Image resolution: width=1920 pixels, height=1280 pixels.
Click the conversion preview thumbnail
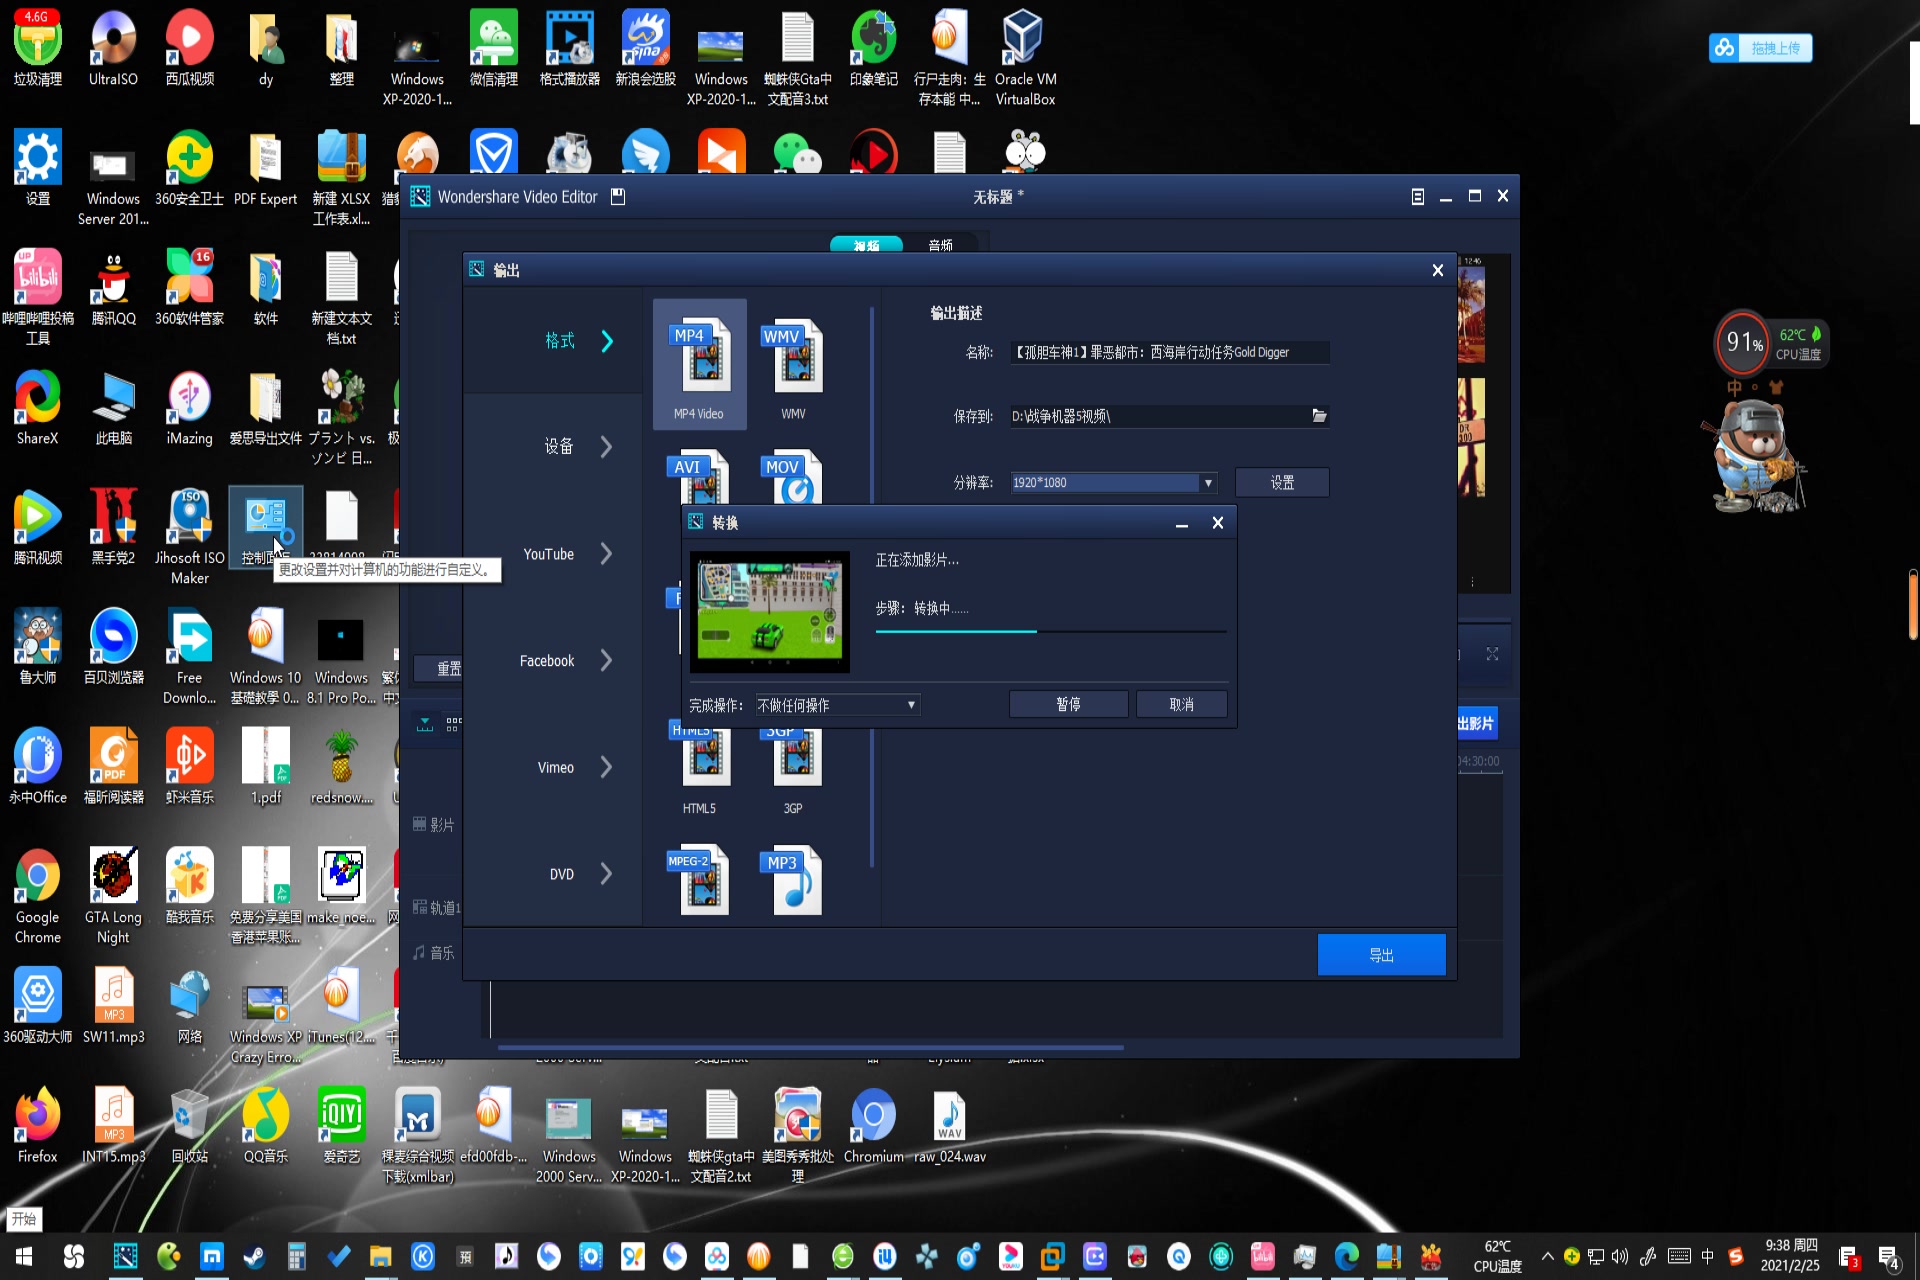click(769, 612)
